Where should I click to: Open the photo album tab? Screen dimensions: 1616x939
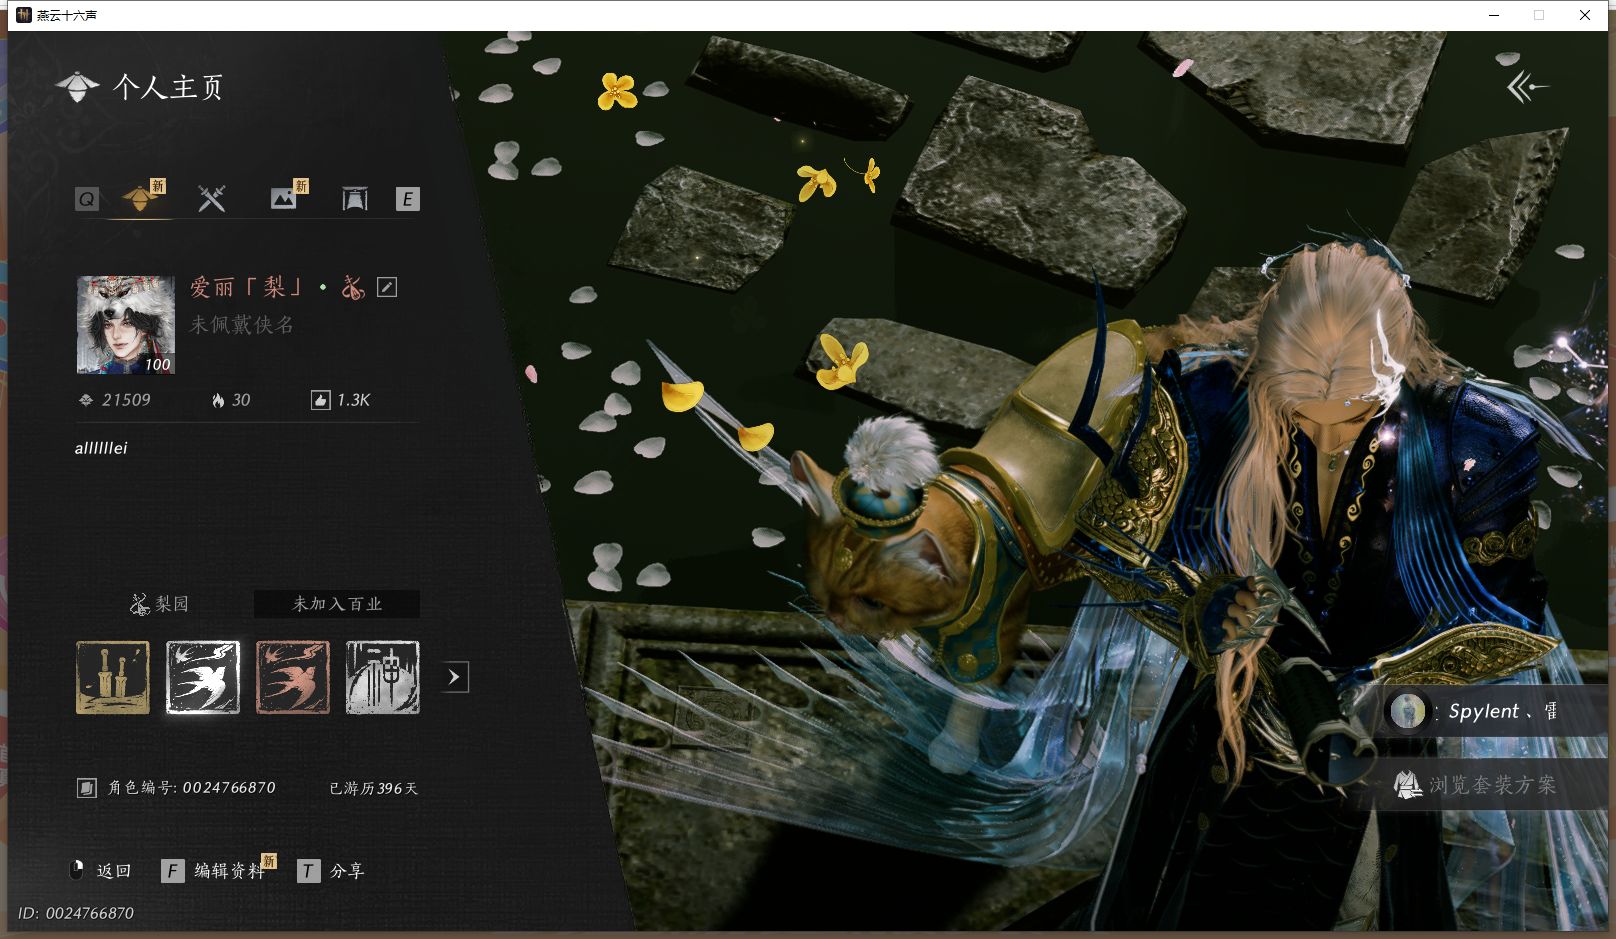pyautogui.click(x=284, y=198)
